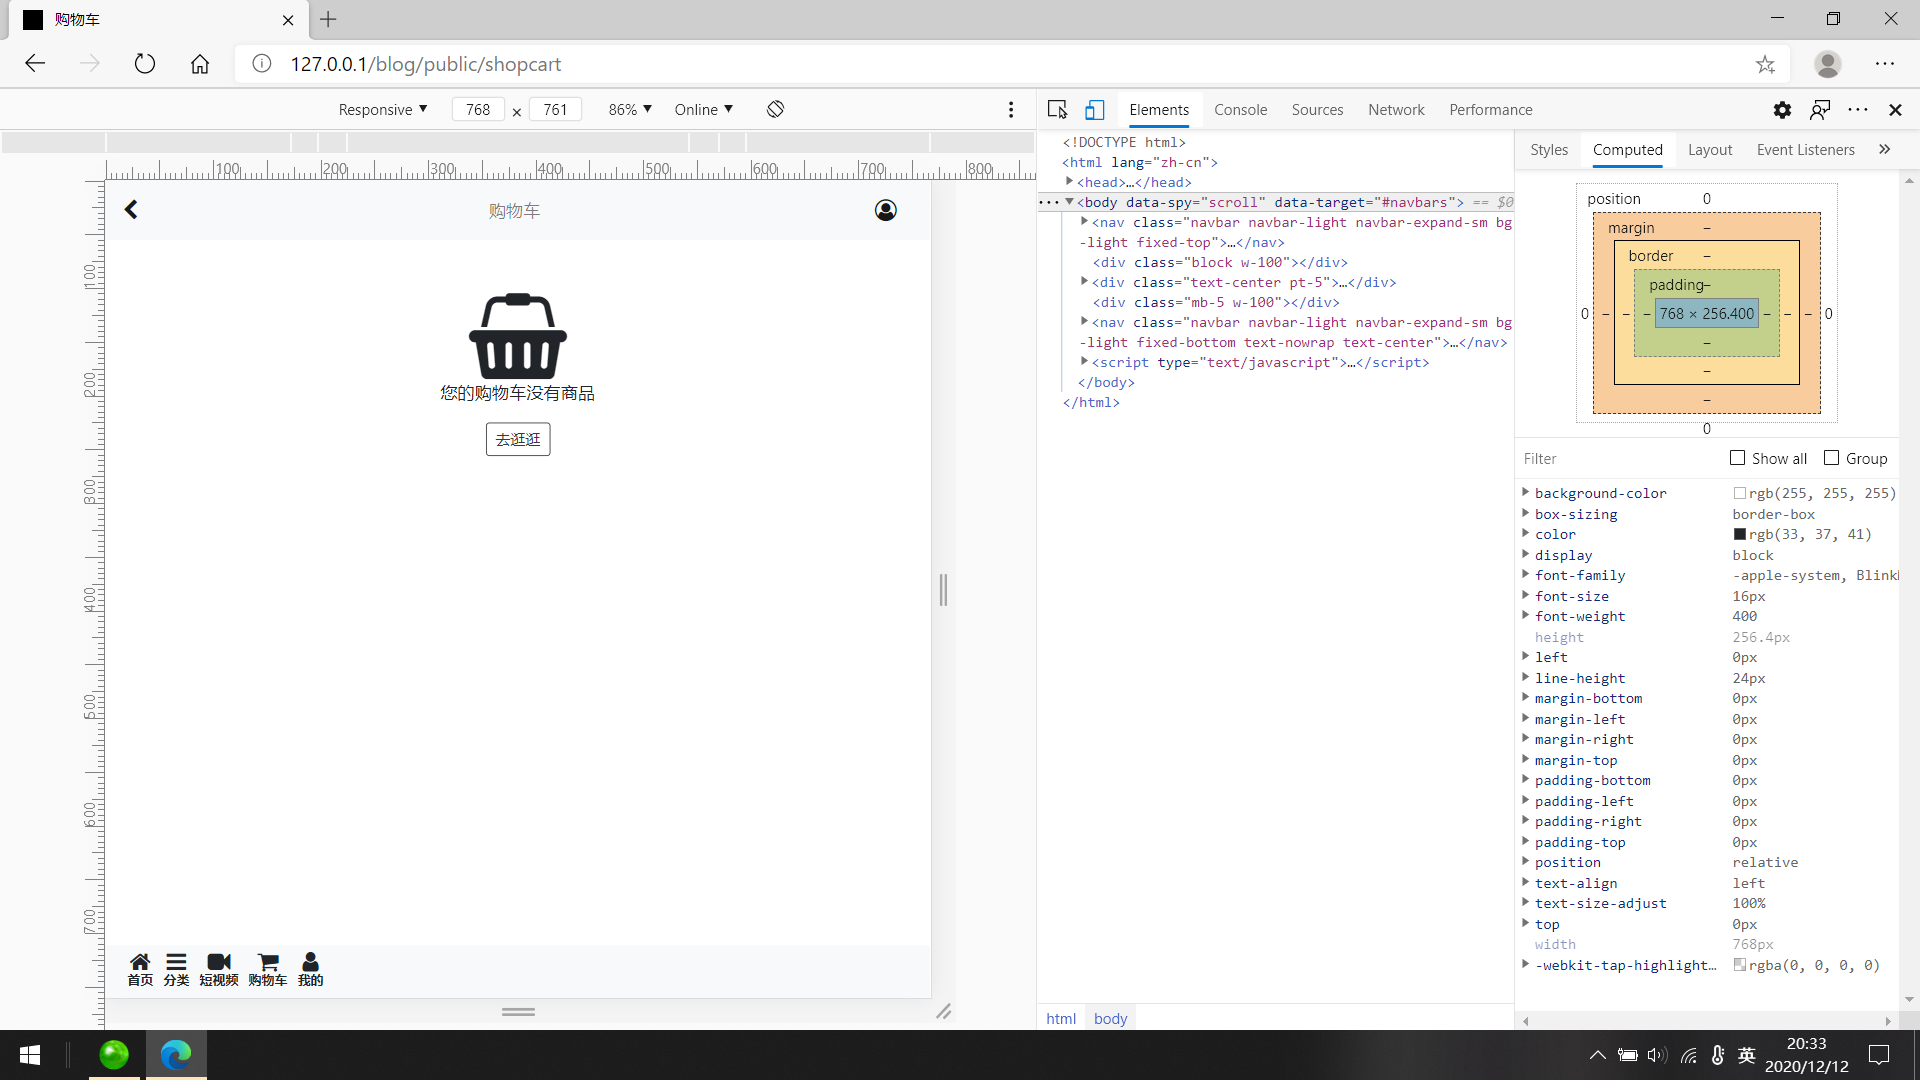Viewport: 1920px width, 1080px height.
Task: Click the body breadcrumb in Elements footer
Action: pos(1110,1018)
